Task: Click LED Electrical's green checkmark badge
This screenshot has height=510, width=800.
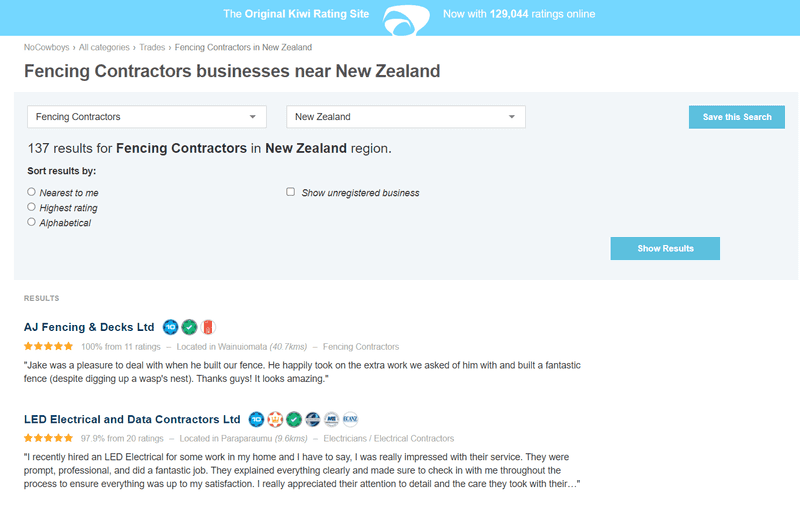Action: (294, 419)
